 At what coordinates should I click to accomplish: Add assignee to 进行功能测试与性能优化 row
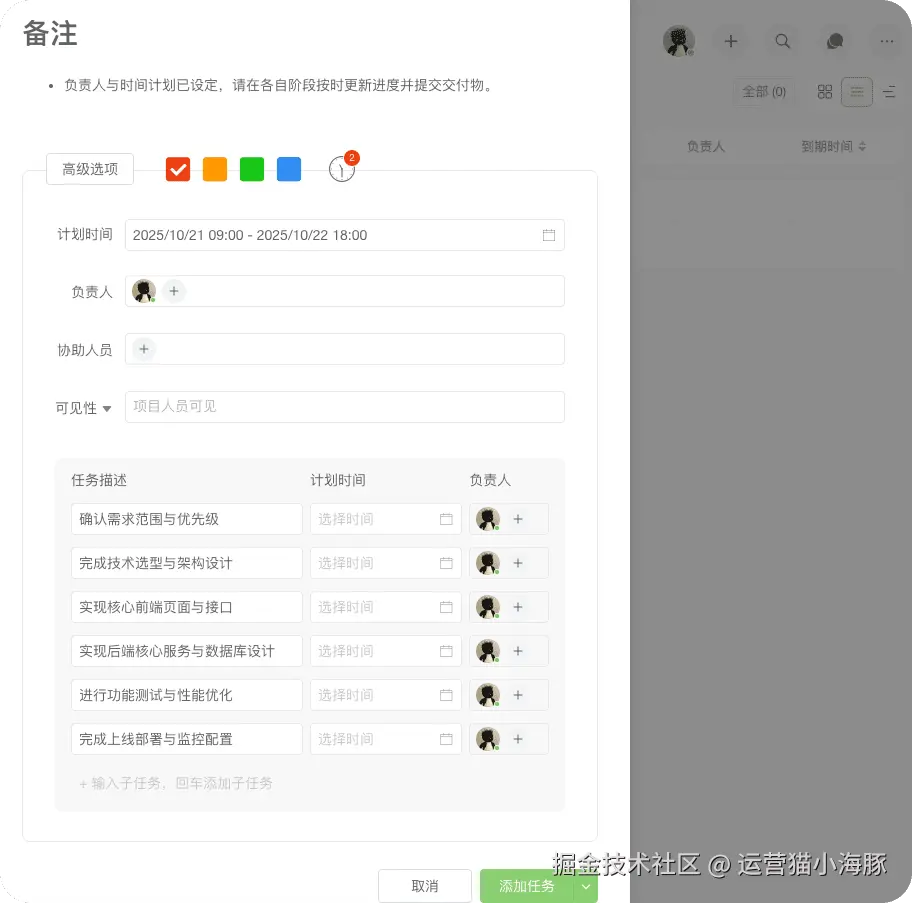pyautogui.click(x=518, y=695)
